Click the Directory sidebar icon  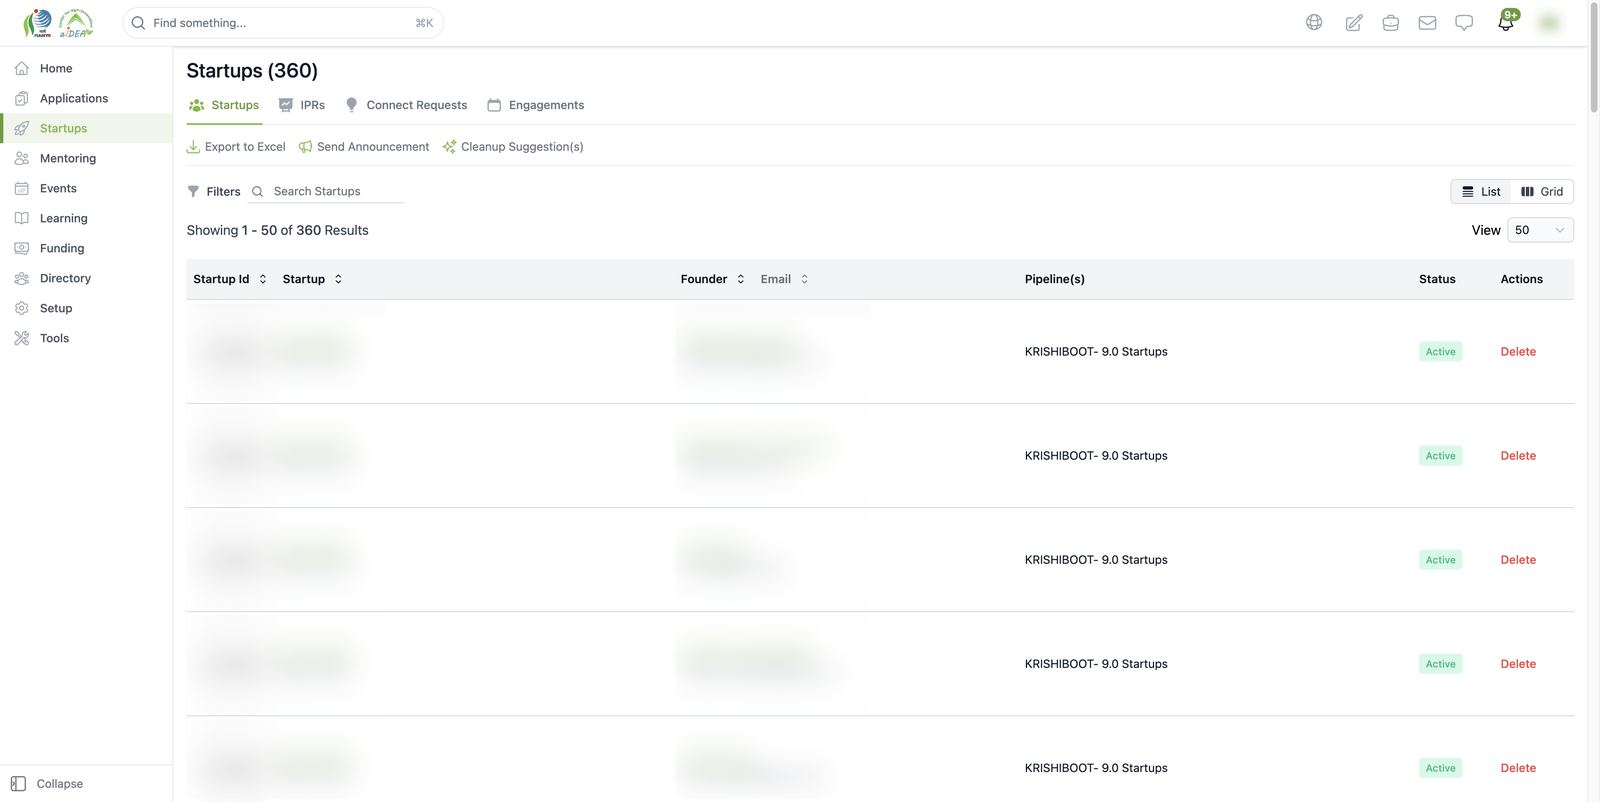(x=21, y=278)
